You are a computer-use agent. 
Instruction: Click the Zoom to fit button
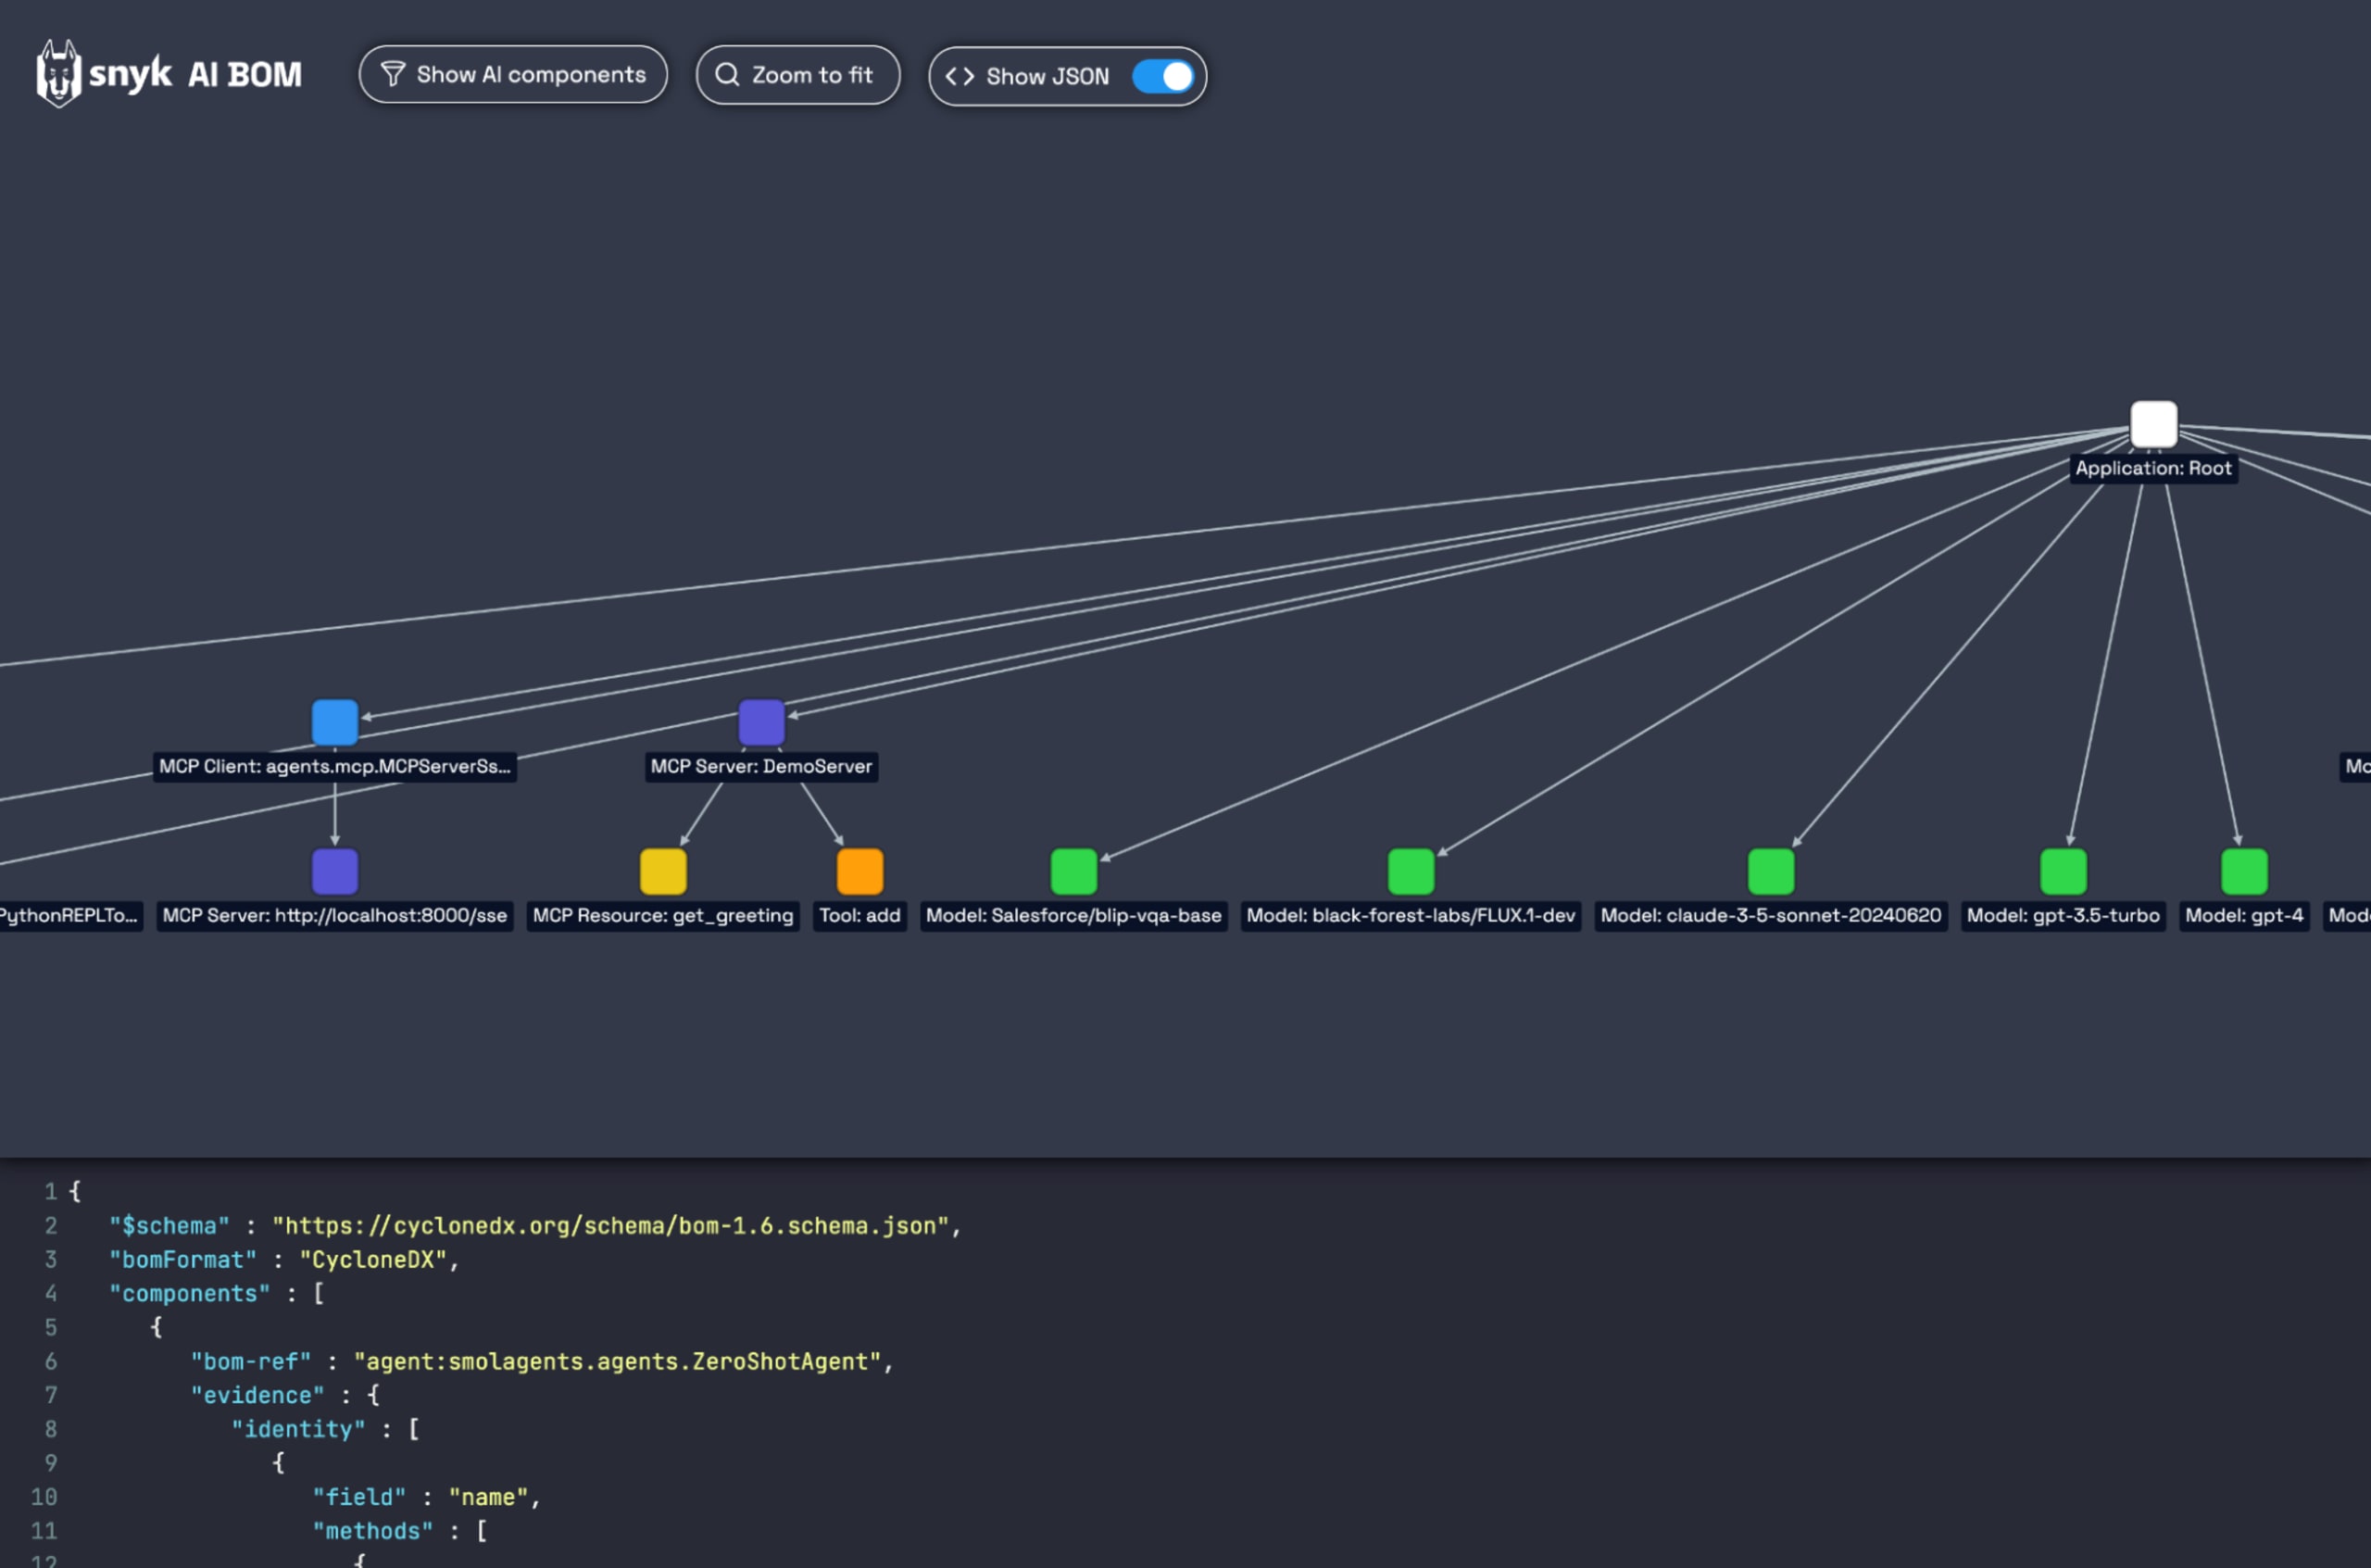798,74
